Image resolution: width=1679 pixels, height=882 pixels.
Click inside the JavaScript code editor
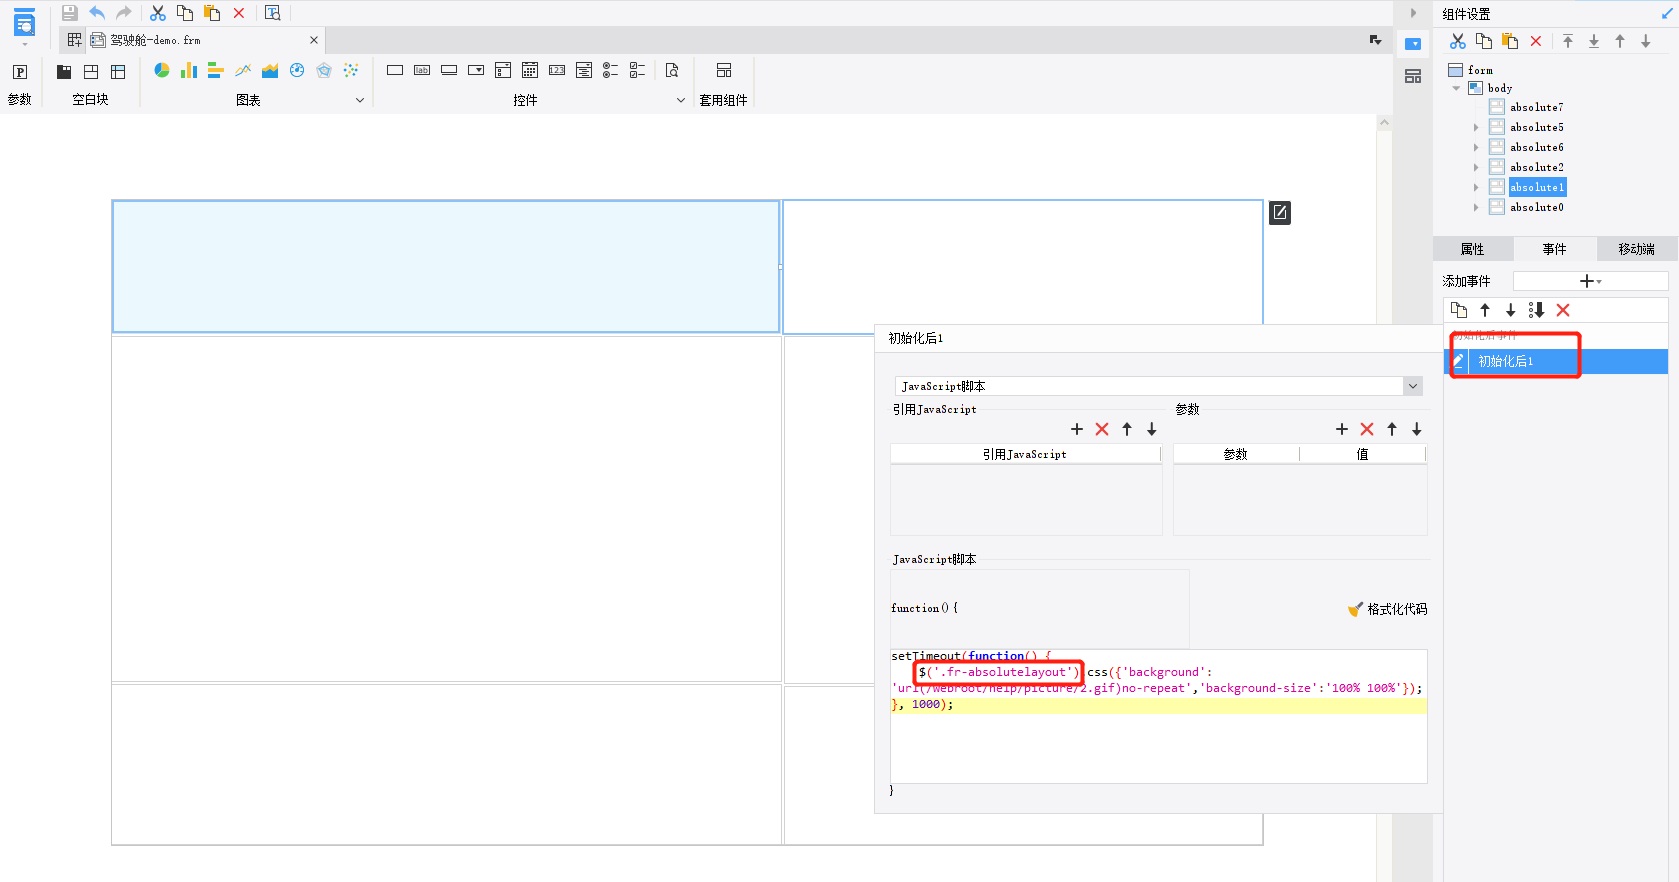(1158, 716)
